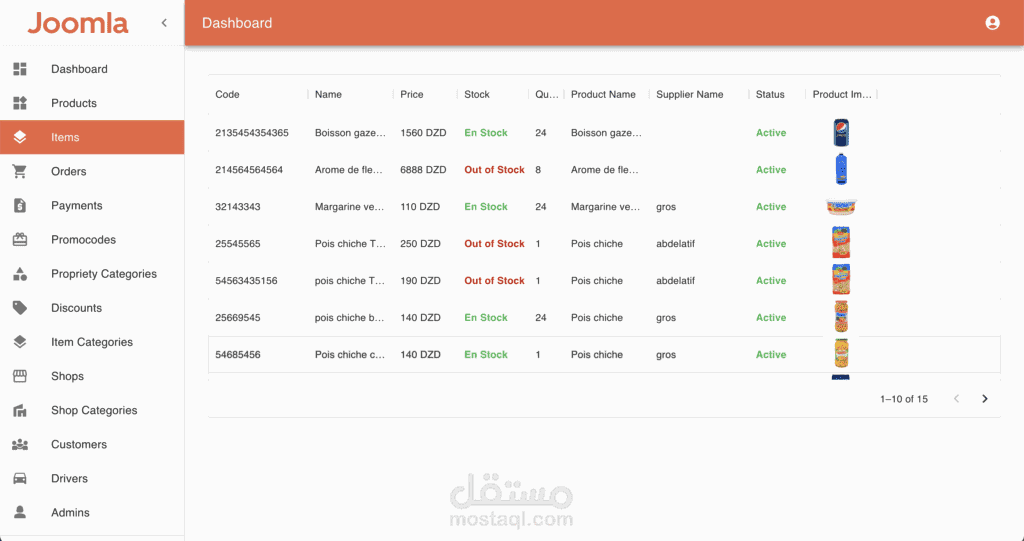Click Out of Stock in row 214564564564
The width and height of the screenshot is (1024, 541).
[x=494, y=169]
